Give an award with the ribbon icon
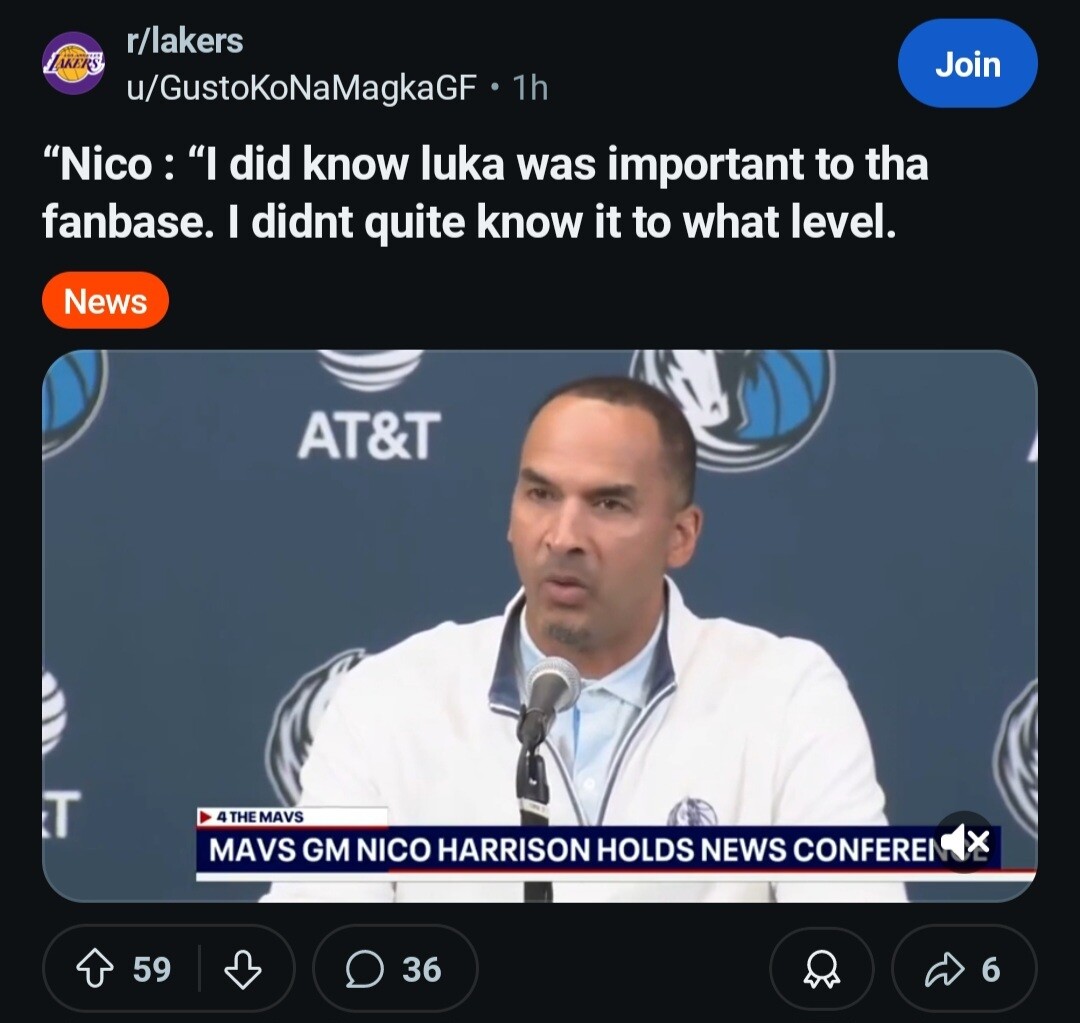 (820, 968)
